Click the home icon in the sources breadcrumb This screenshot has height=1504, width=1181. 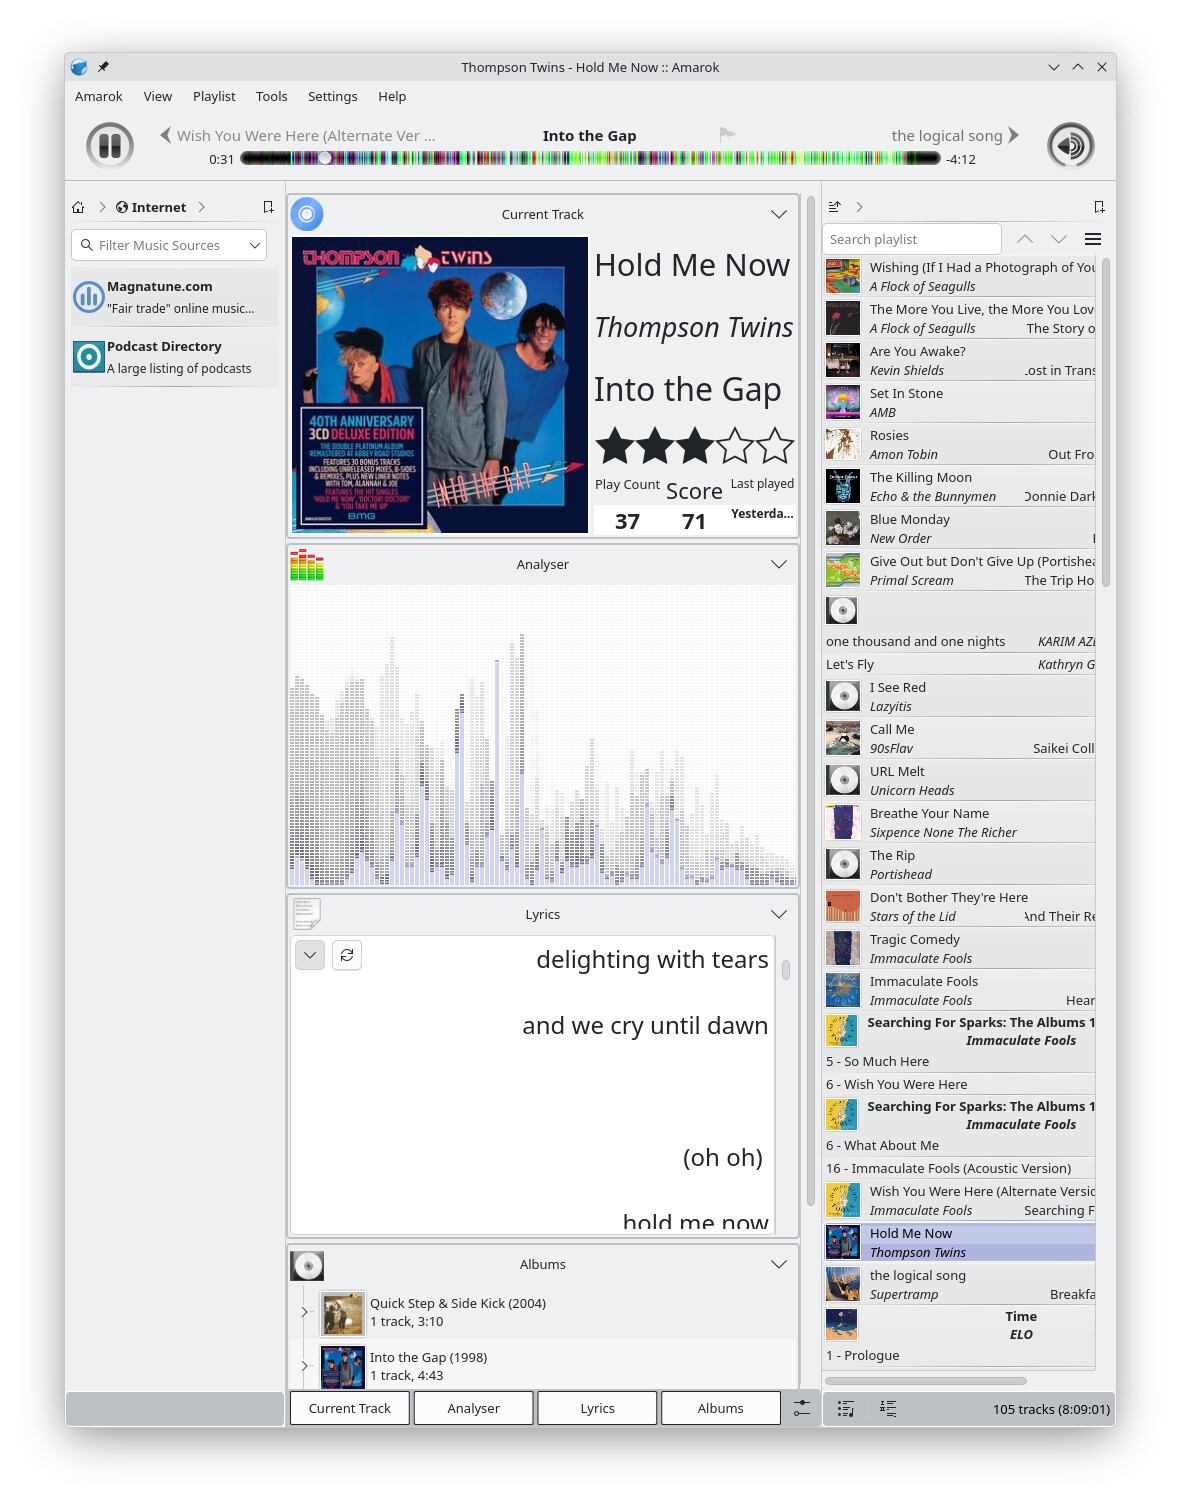[78, 207]
